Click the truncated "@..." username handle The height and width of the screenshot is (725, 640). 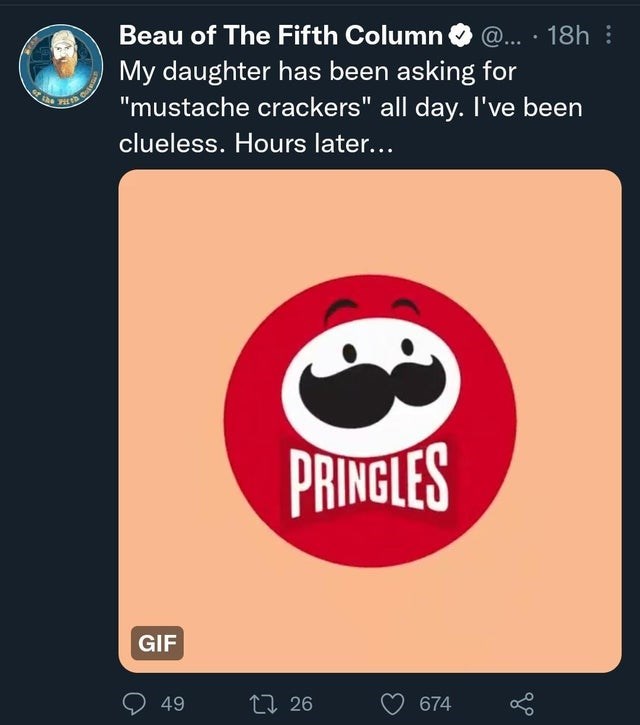501,37
